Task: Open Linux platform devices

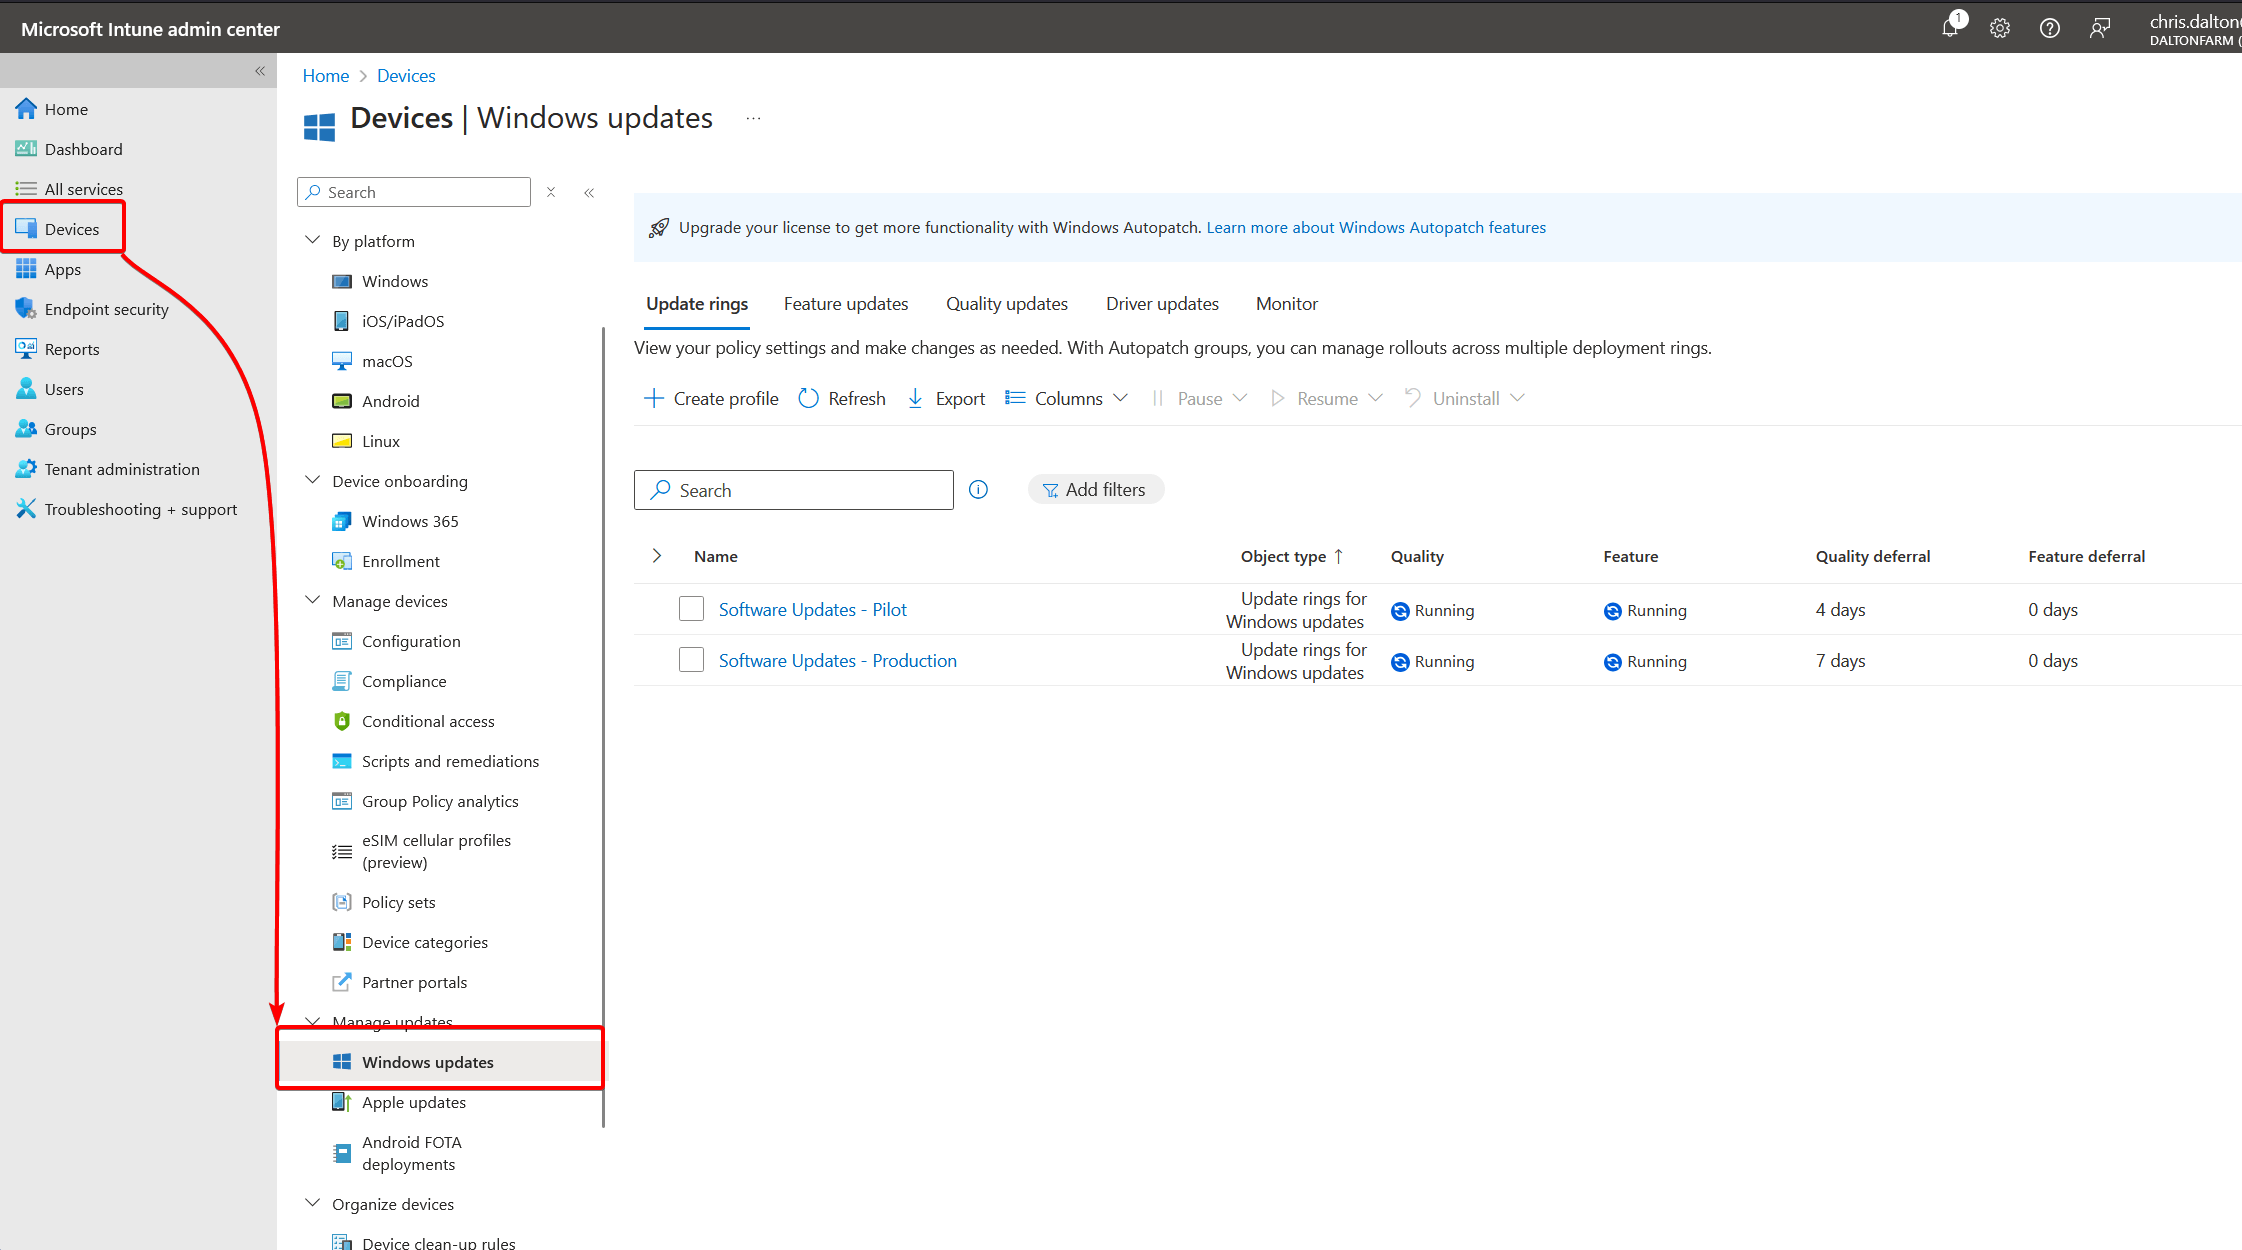Action: (x=380, y=441)
